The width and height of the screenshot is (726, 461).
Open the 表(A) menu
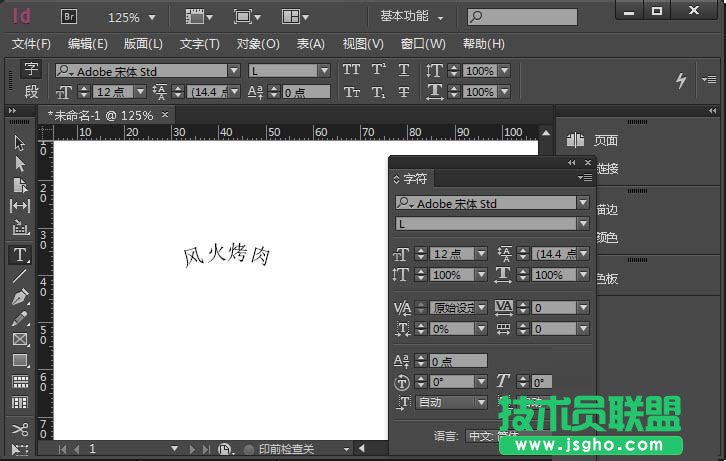(x=310, y=44)
